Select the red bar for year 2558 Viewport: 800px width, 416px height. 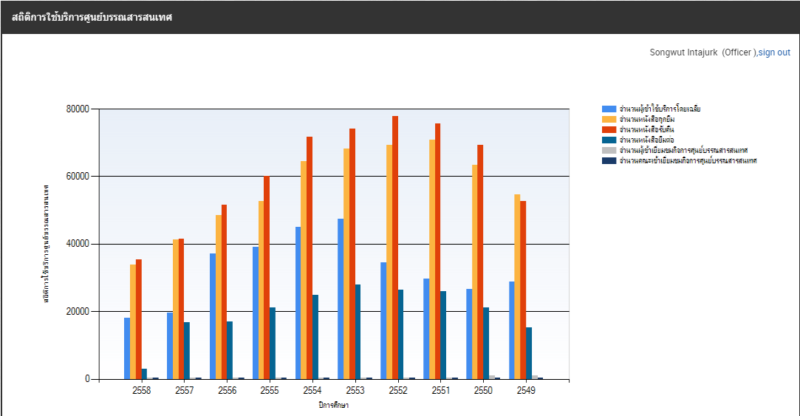click(139, 320)
